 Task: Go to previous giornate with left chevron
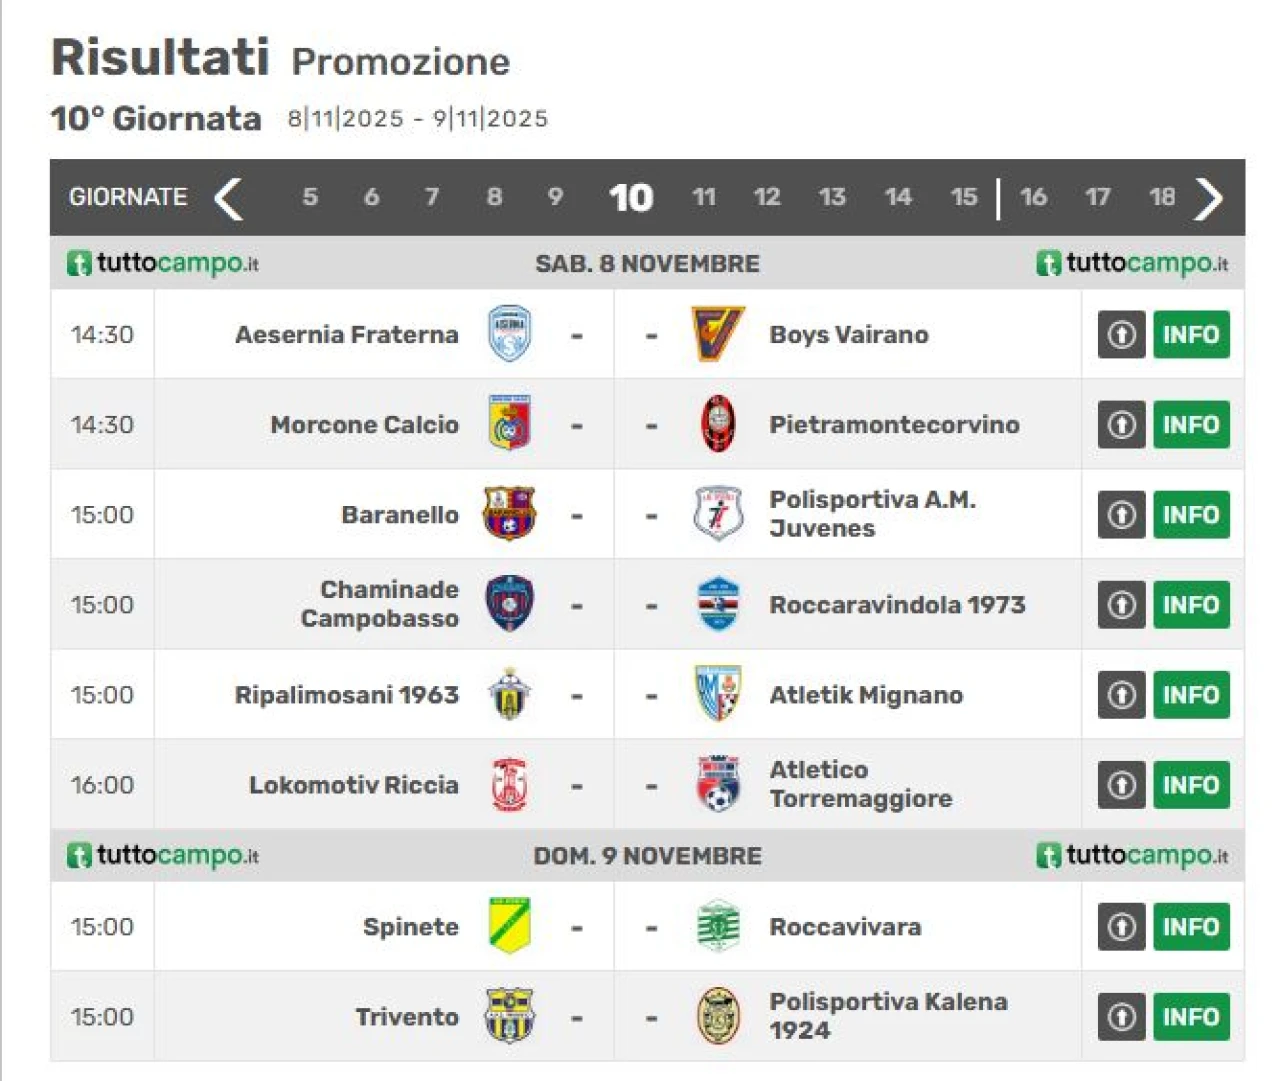(229, 198)
